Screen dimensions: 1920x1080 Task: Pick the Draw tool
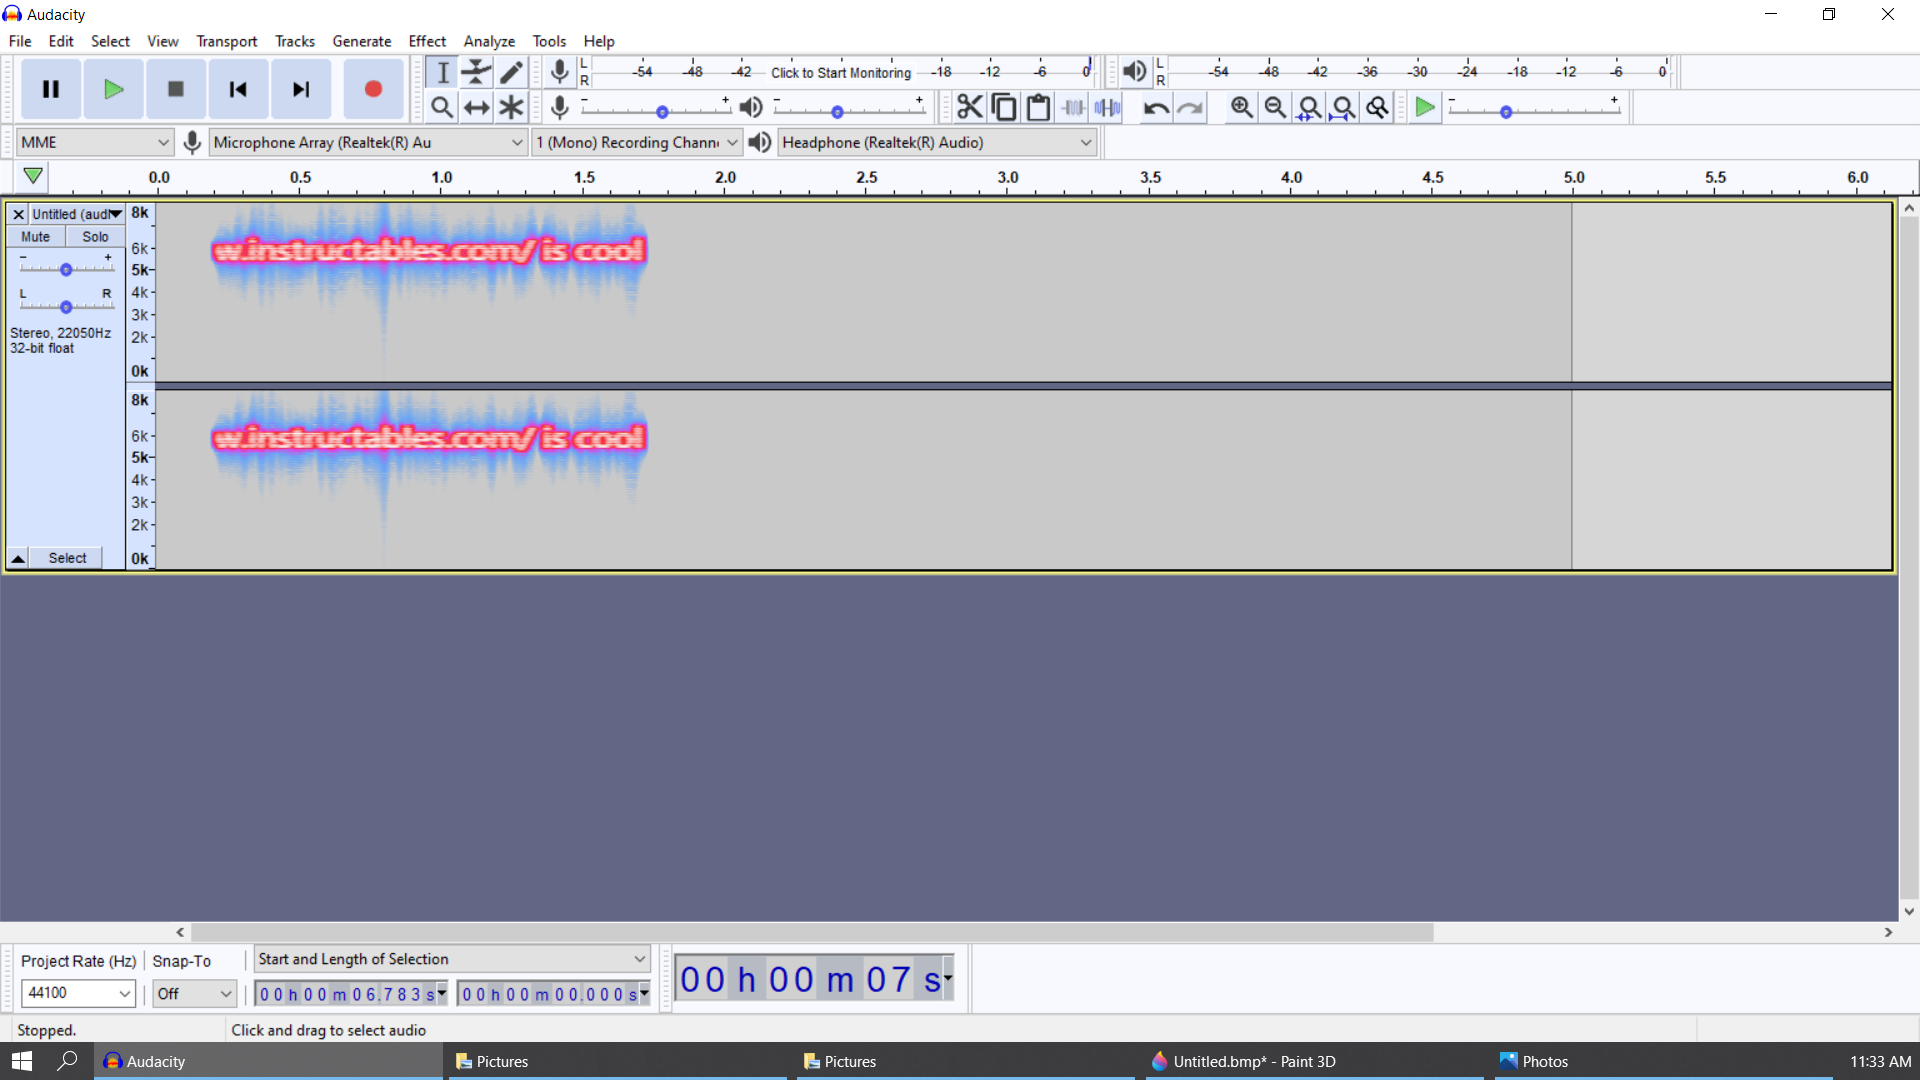point(511,72)
